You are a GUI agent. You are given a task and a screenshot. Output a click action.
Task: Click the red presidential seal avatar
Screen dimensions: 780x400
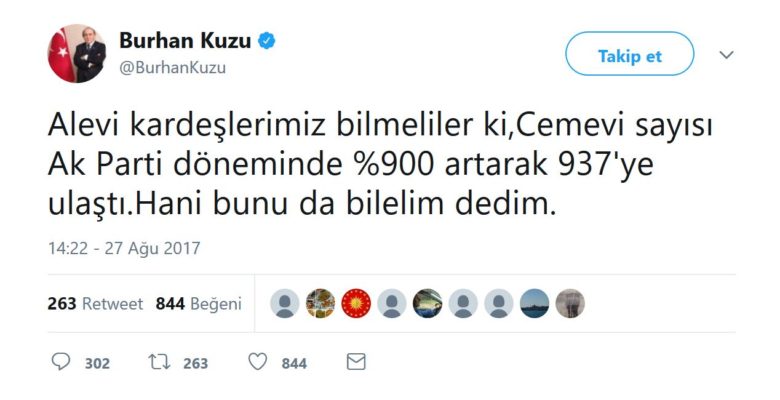coord(356,303)
